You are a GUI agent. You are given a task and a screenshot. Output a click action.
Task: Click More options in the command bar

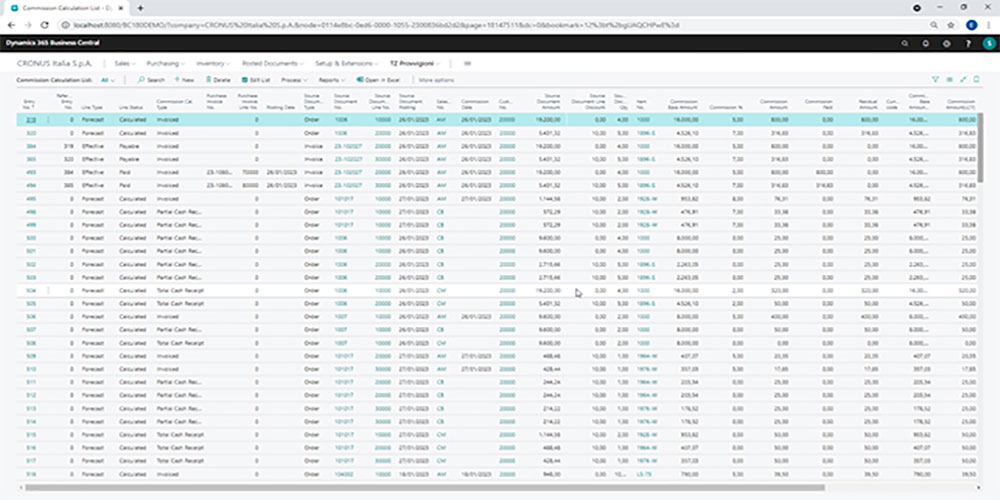436,79
